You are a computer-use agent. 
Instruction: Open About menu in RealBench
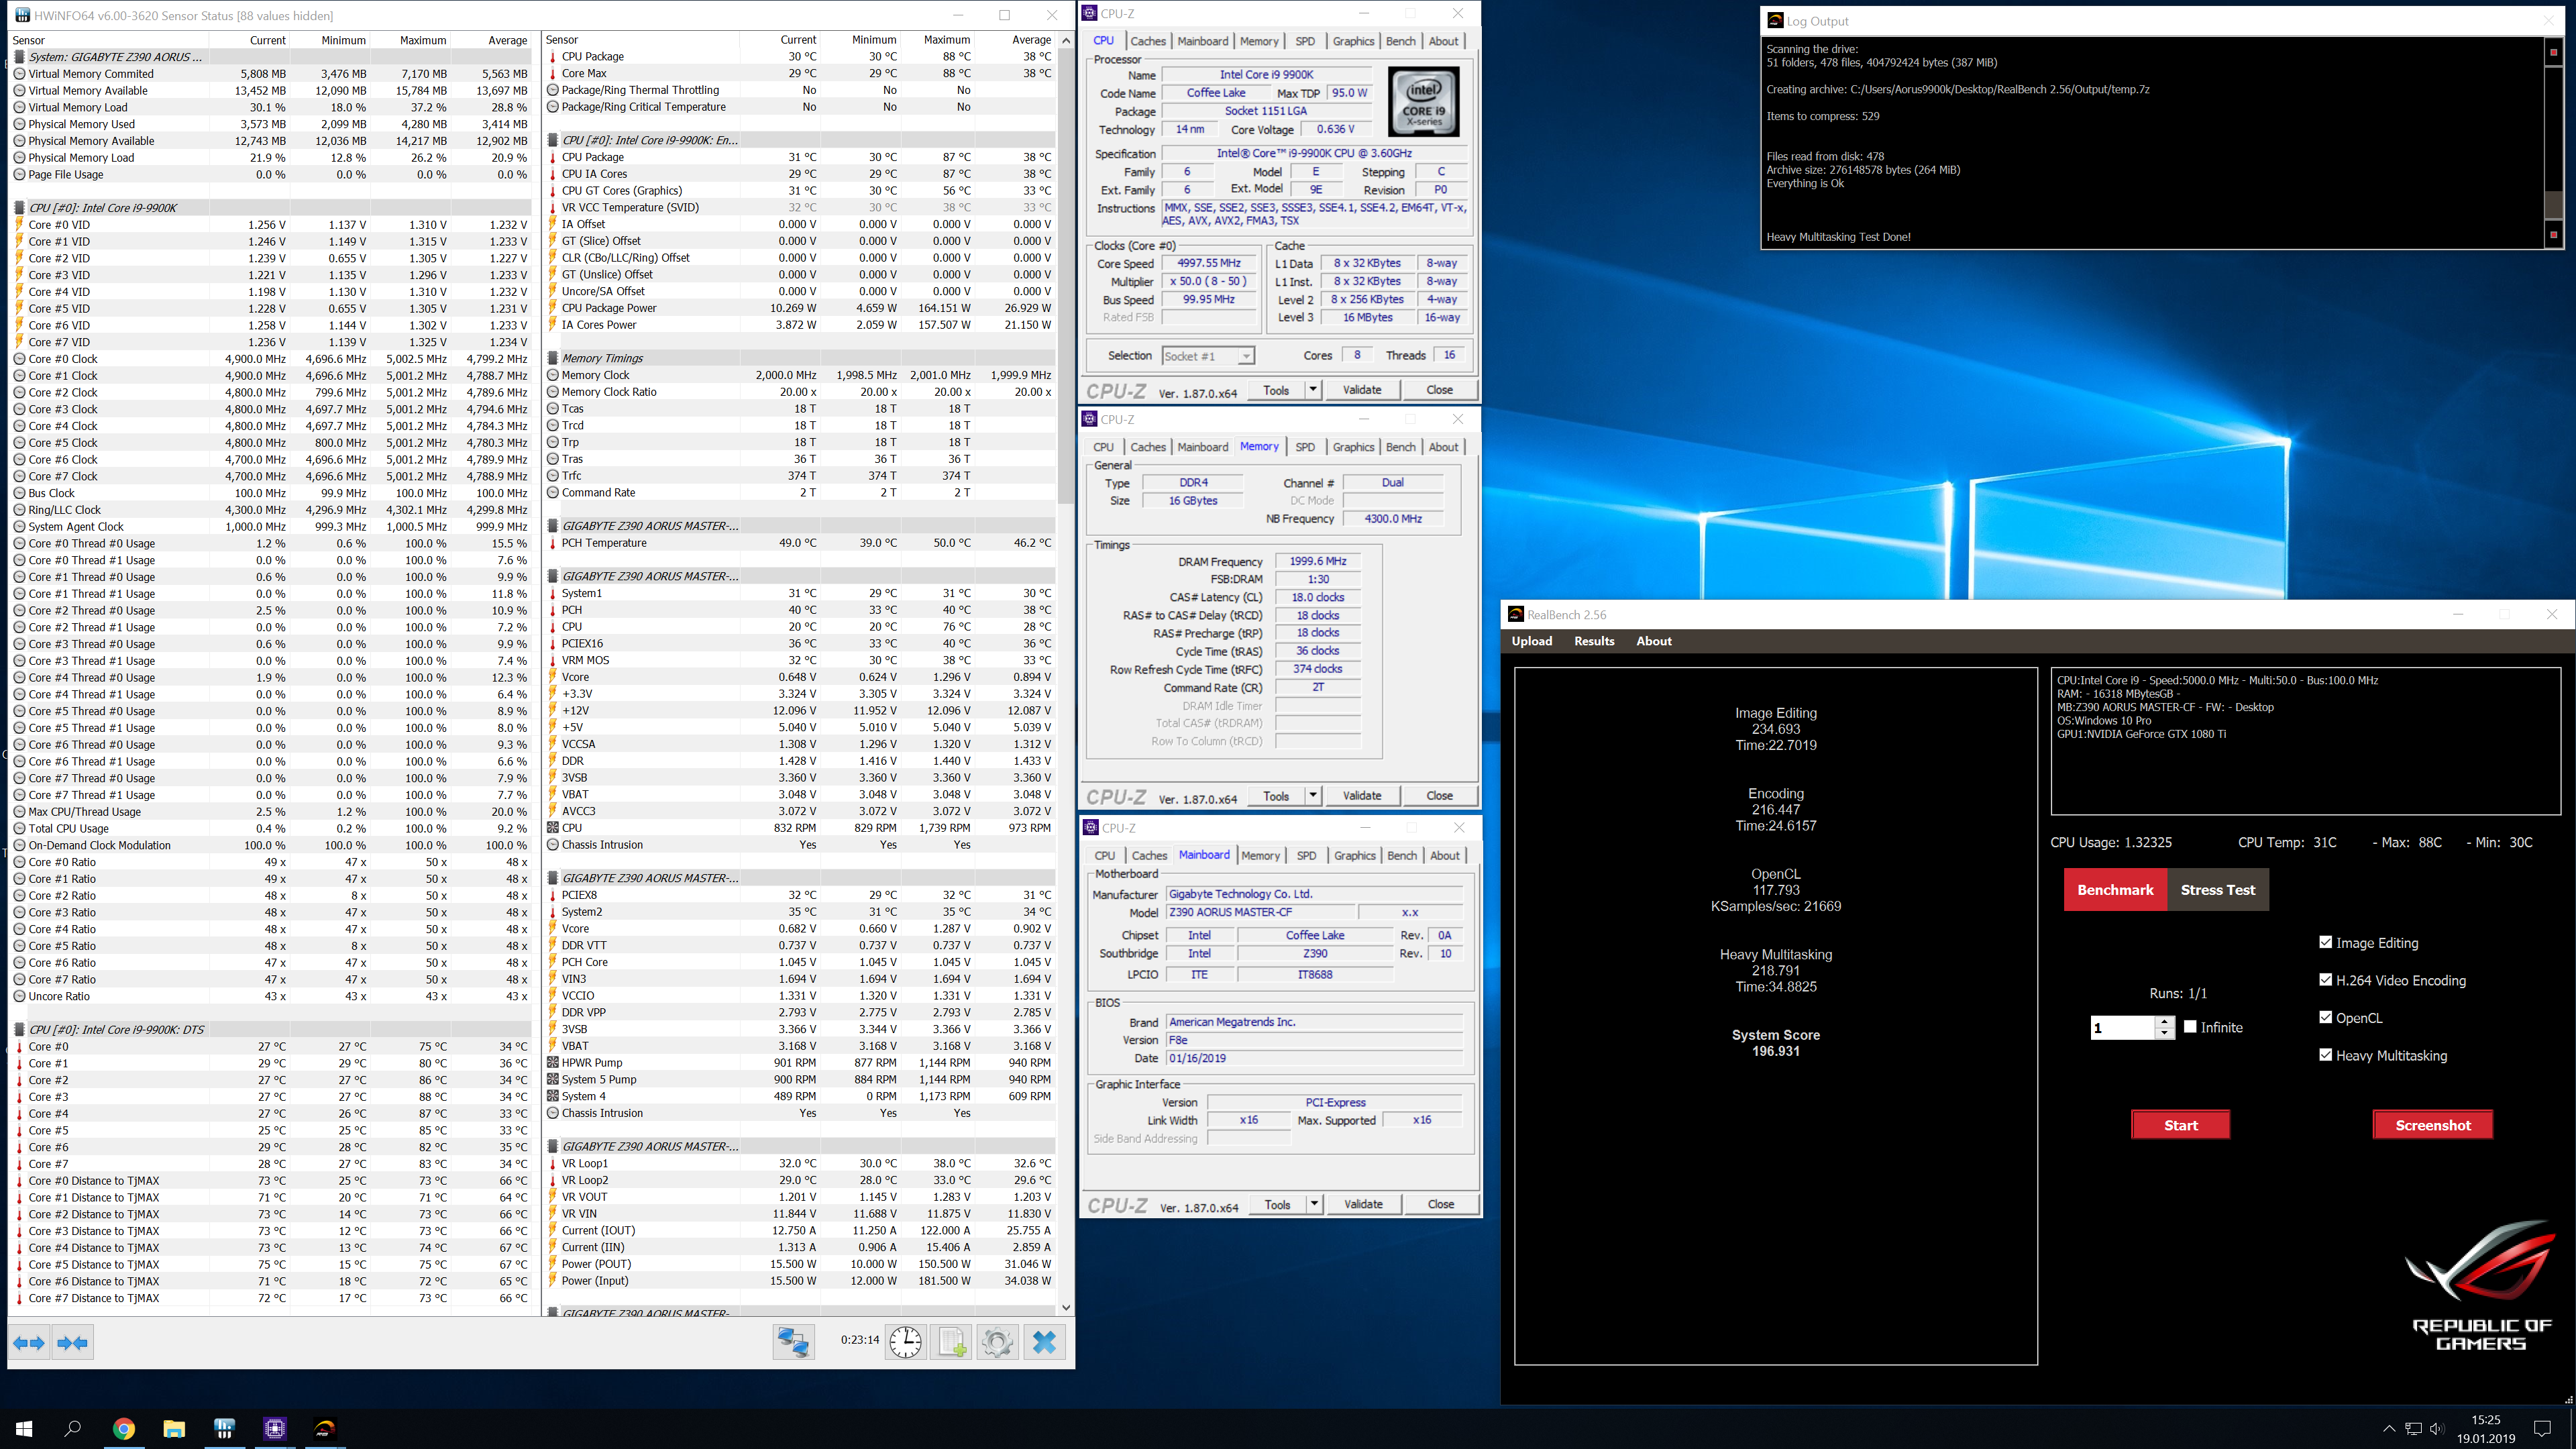[x=1654, y=641]
